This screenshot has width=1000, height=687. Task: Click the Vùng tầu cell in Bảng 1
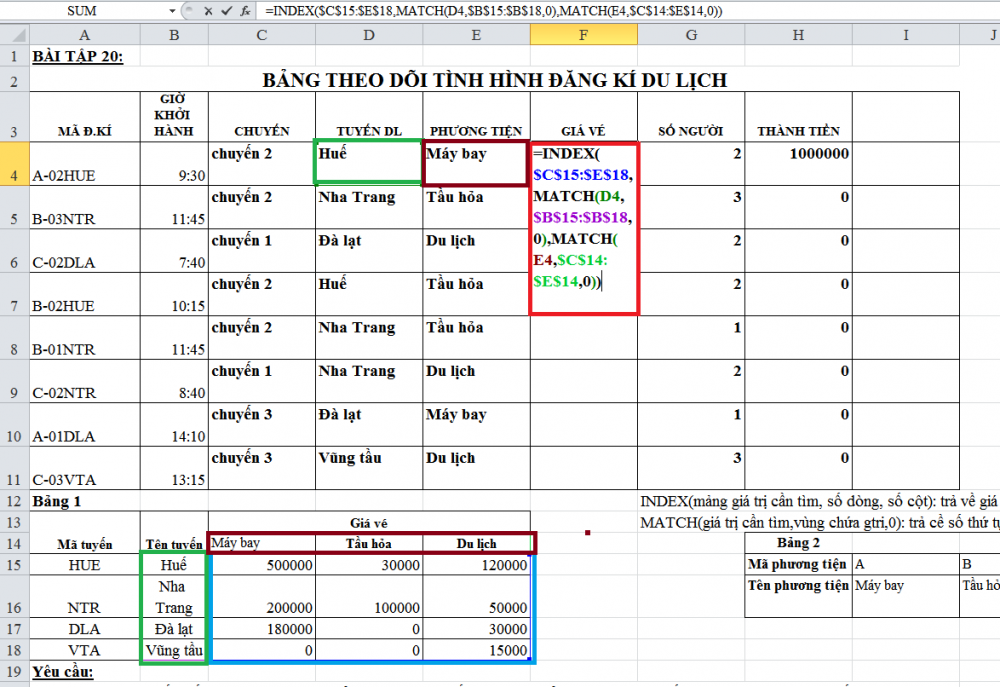pos(174,650)
